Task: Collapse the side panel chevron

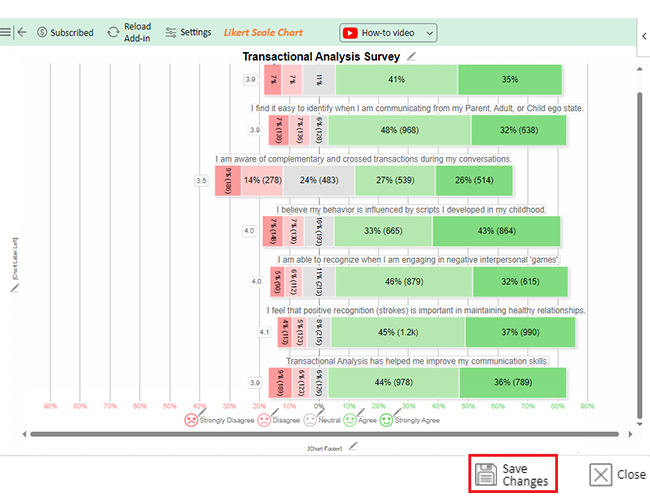Action: (x=644, y=36)
